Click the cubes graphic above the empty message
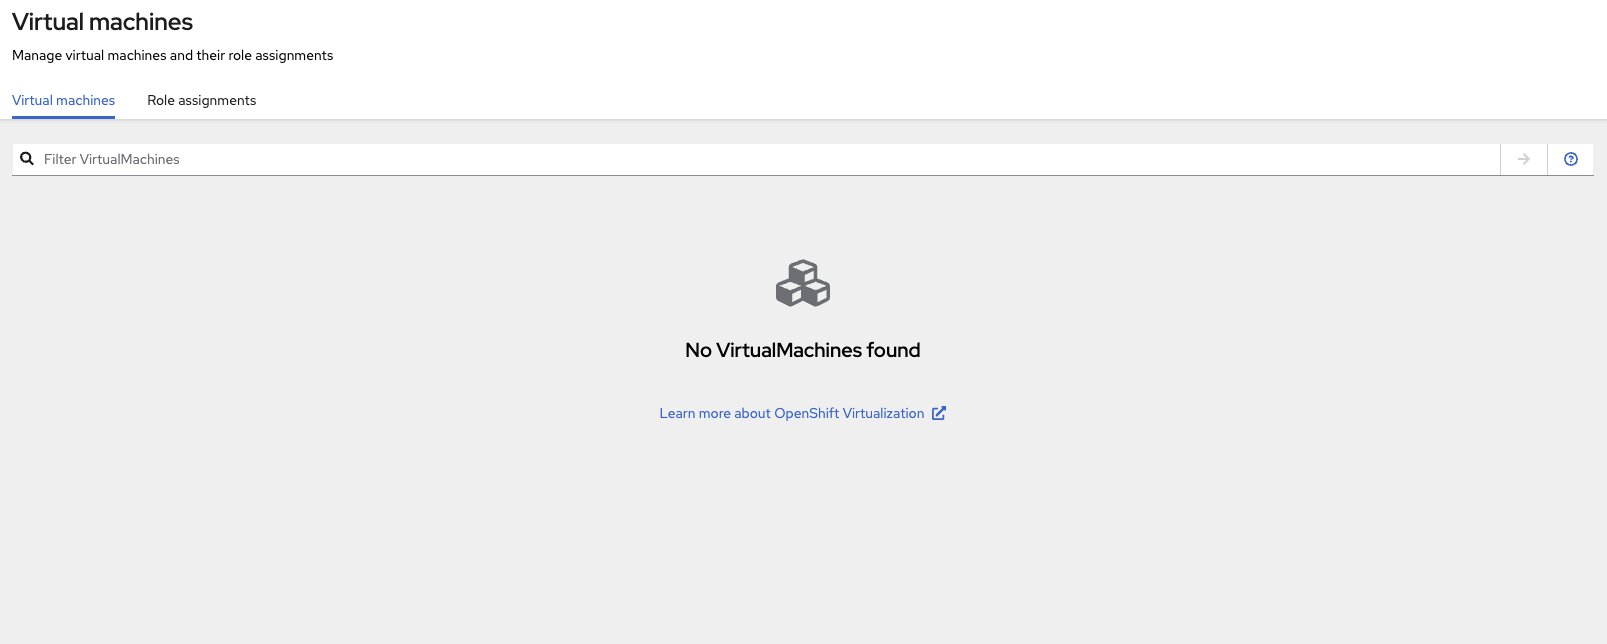This screenshot has width=1607, height=644. pyautogui.click(x=803, y=283)
